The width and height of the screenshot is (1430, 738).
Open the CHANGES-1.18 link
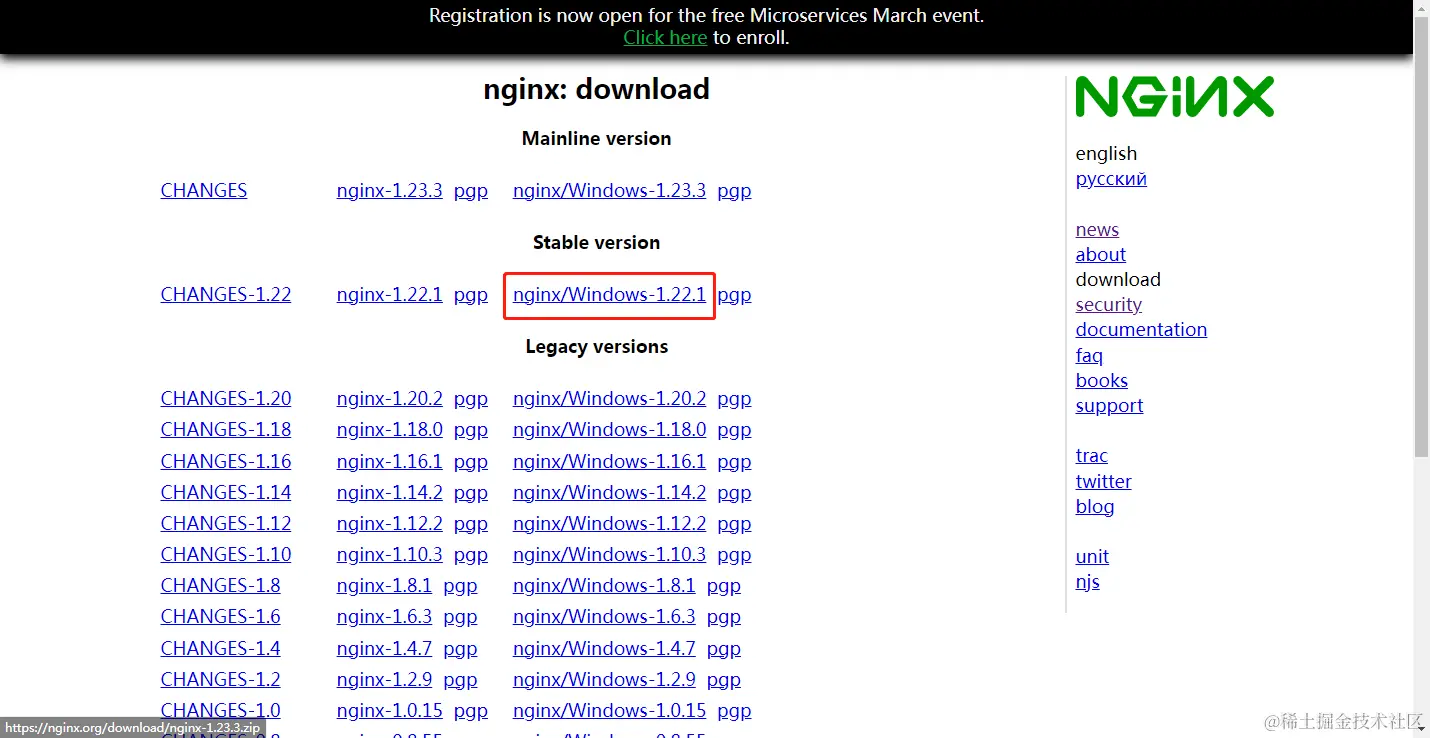click(226, 430)
